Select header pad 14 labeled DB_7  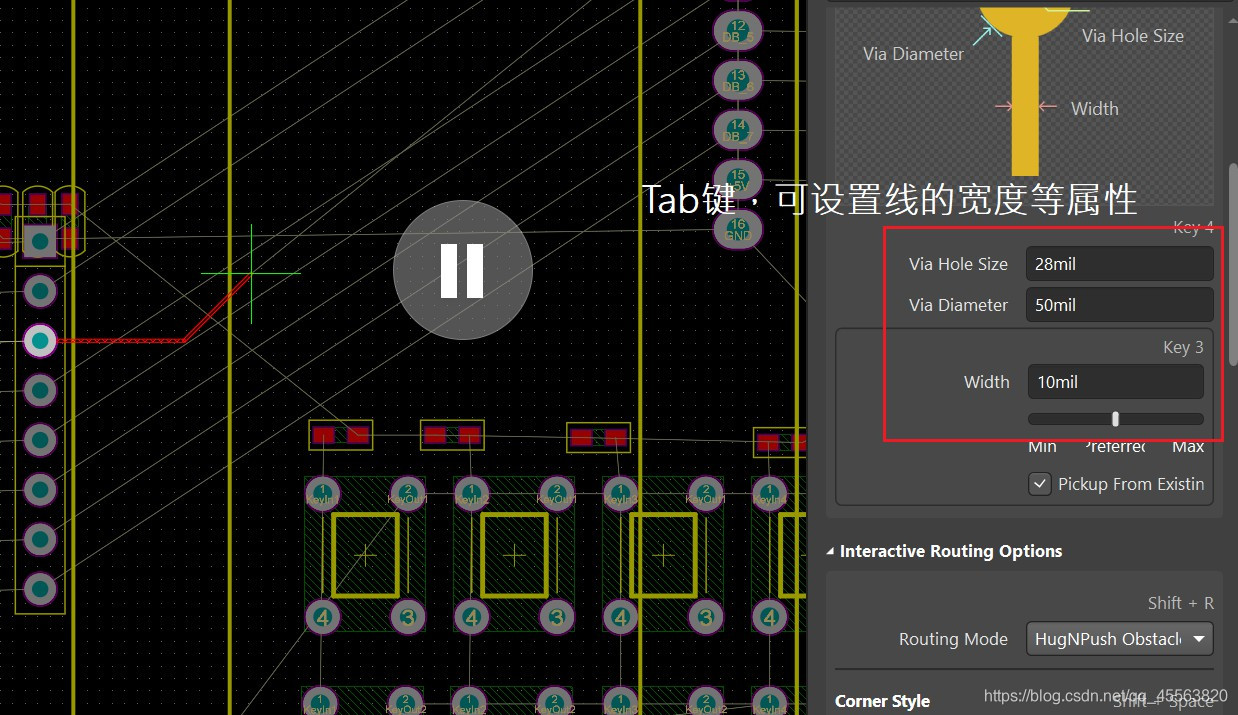738,130
